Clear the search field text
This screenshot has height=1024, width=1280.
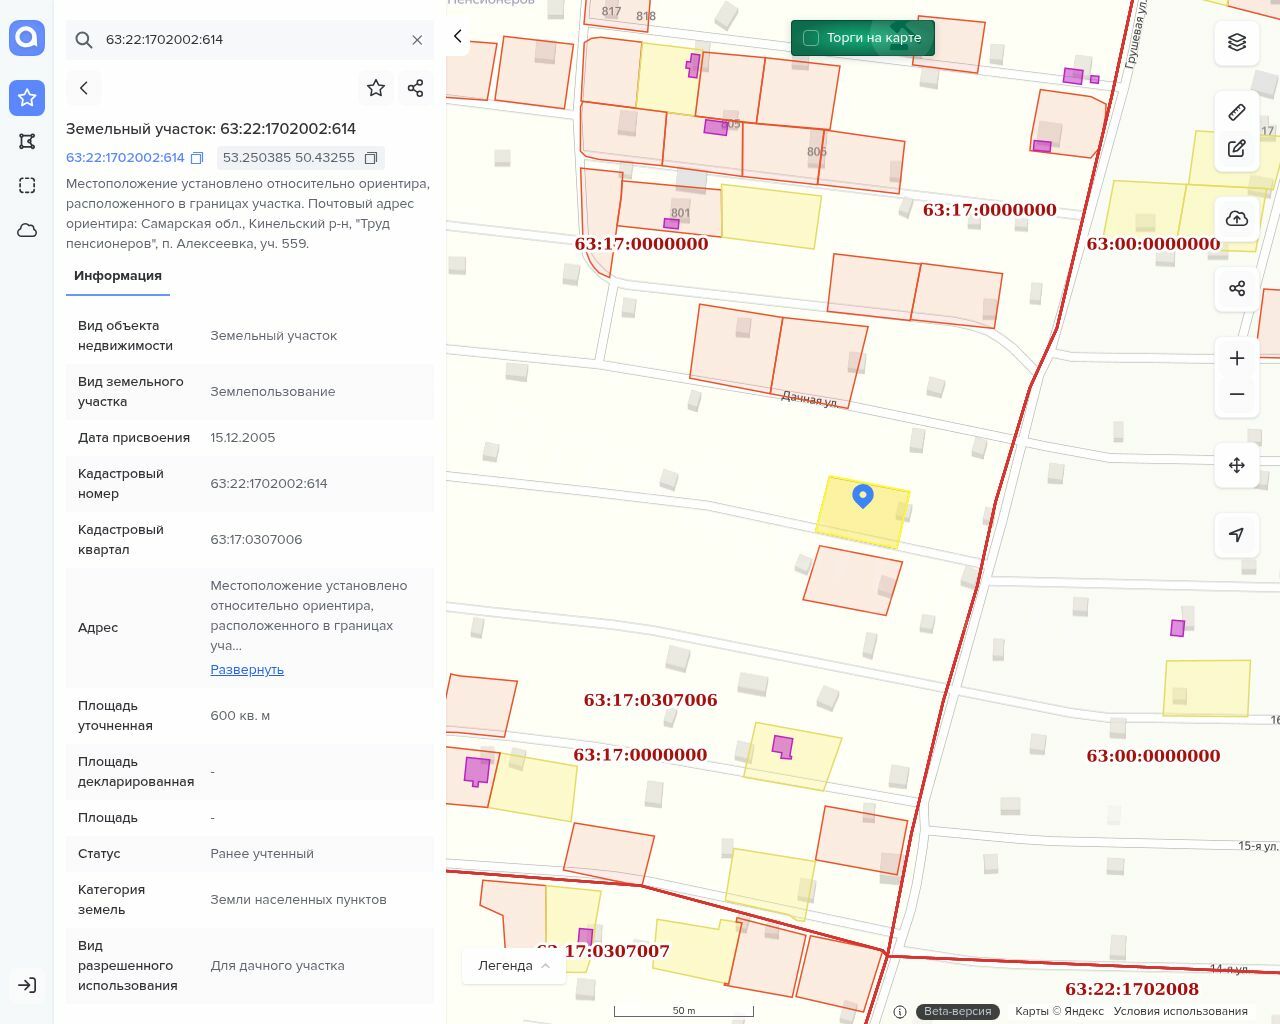point(417,40)
